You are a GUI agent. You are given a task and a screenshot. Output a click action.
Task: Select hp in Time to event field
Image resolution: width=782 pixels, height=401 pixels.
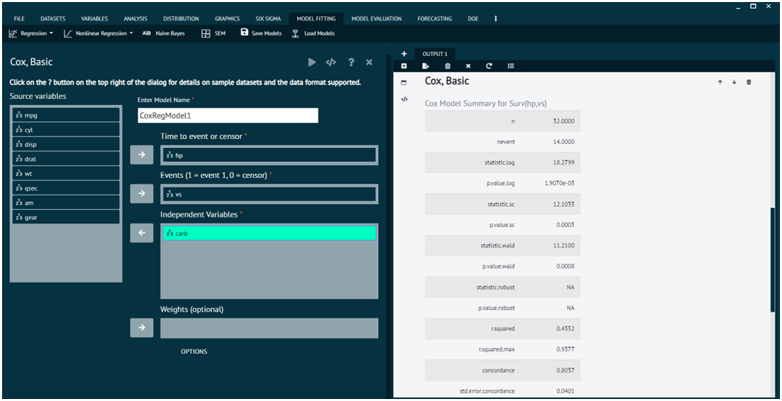pos(269,155)
